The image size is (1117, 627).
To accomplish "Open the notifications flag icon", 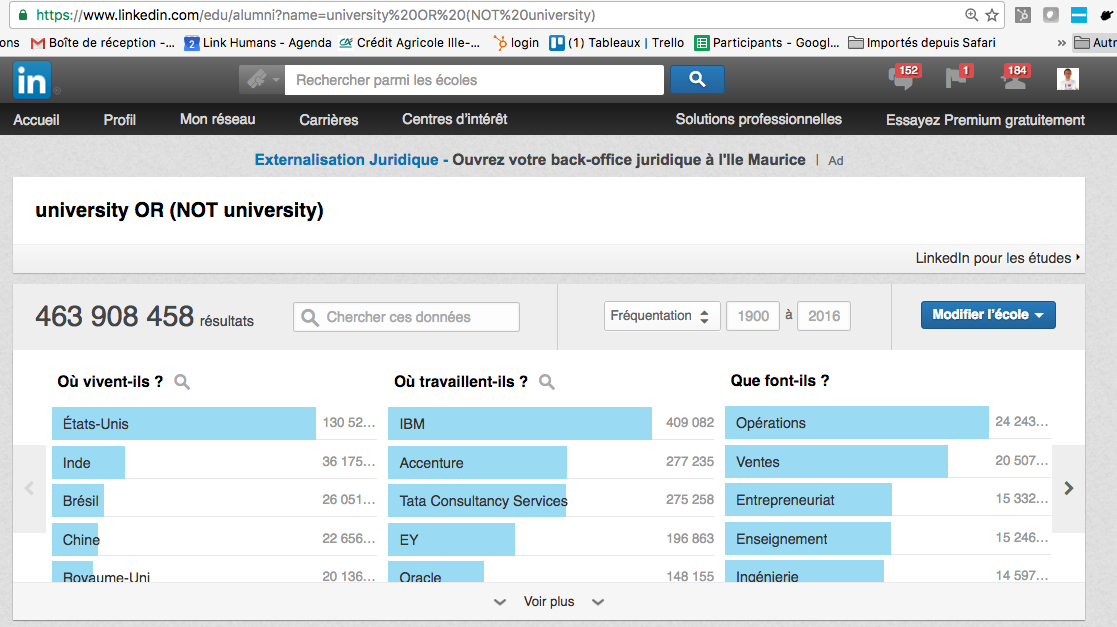I will [x=956, y=79].
